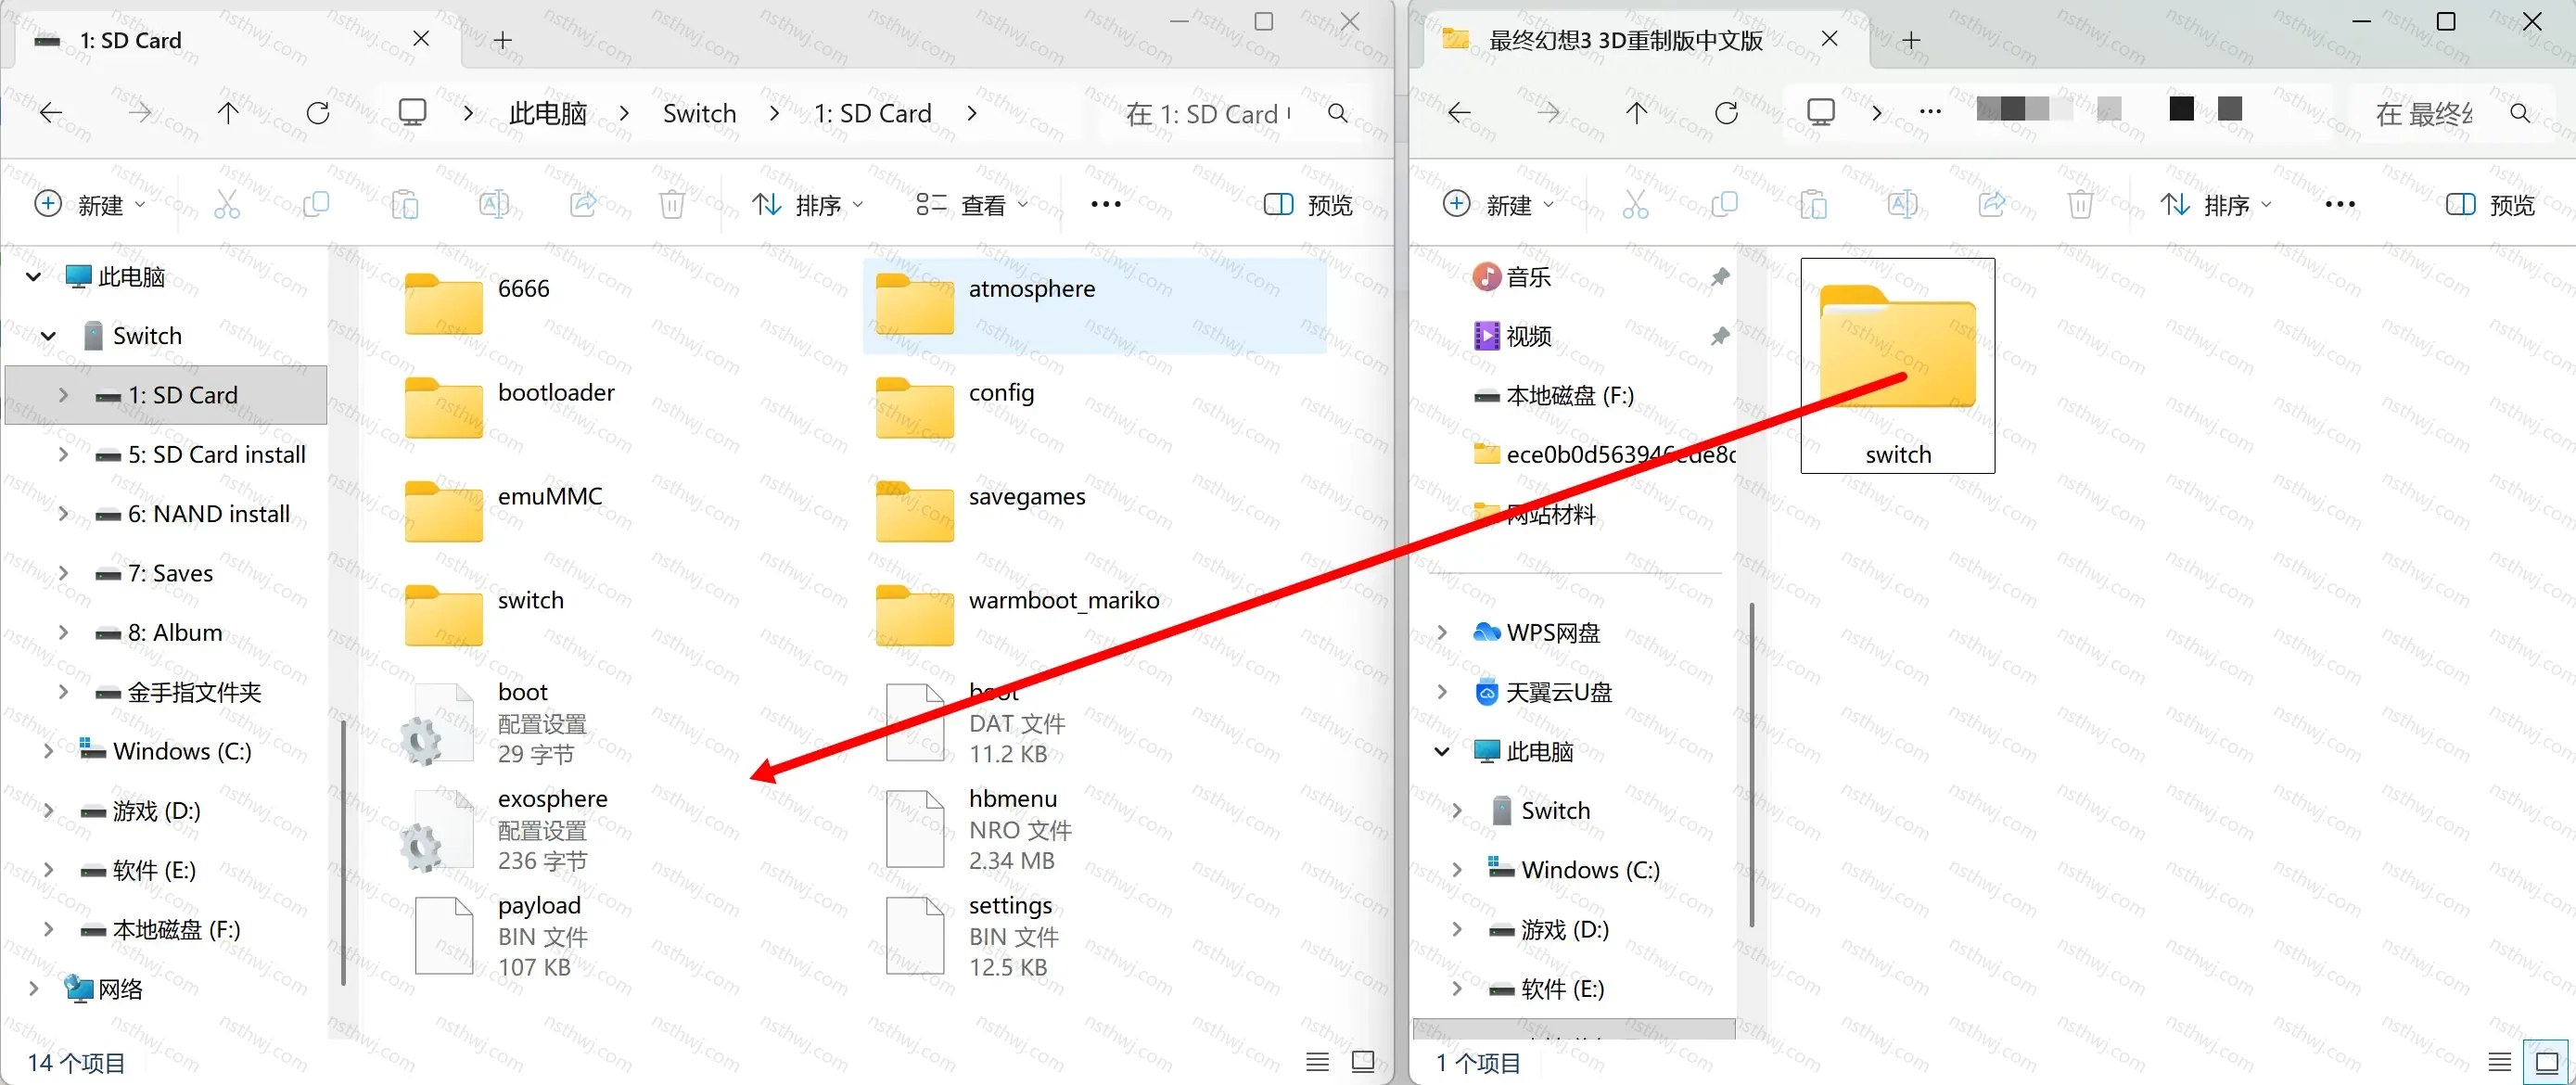Expand WPS网盘 node in right window
This screenshot has width=2576, height=1085.
tap(1442, 632)
